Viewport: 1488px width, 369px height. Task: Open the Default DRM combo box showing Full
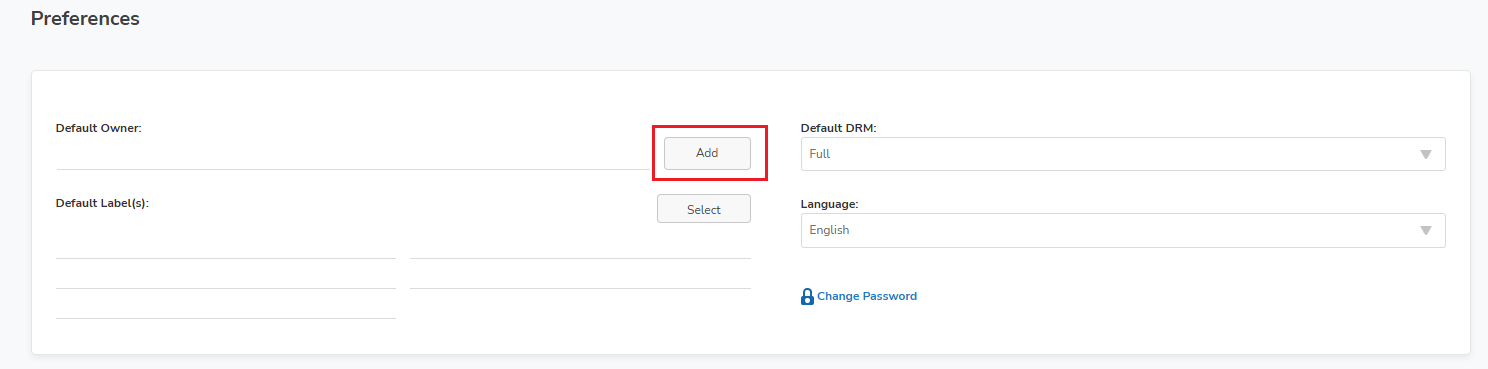[1123, 154]
